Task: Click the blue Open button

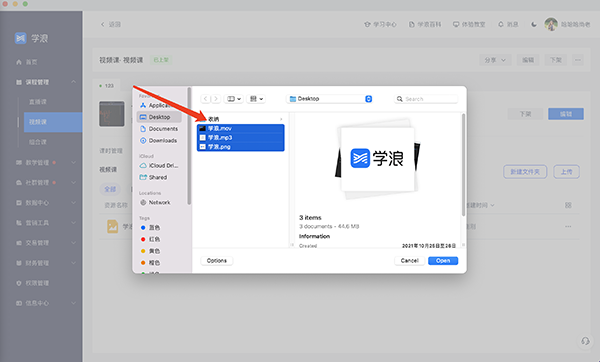Action: coord(443,261)
